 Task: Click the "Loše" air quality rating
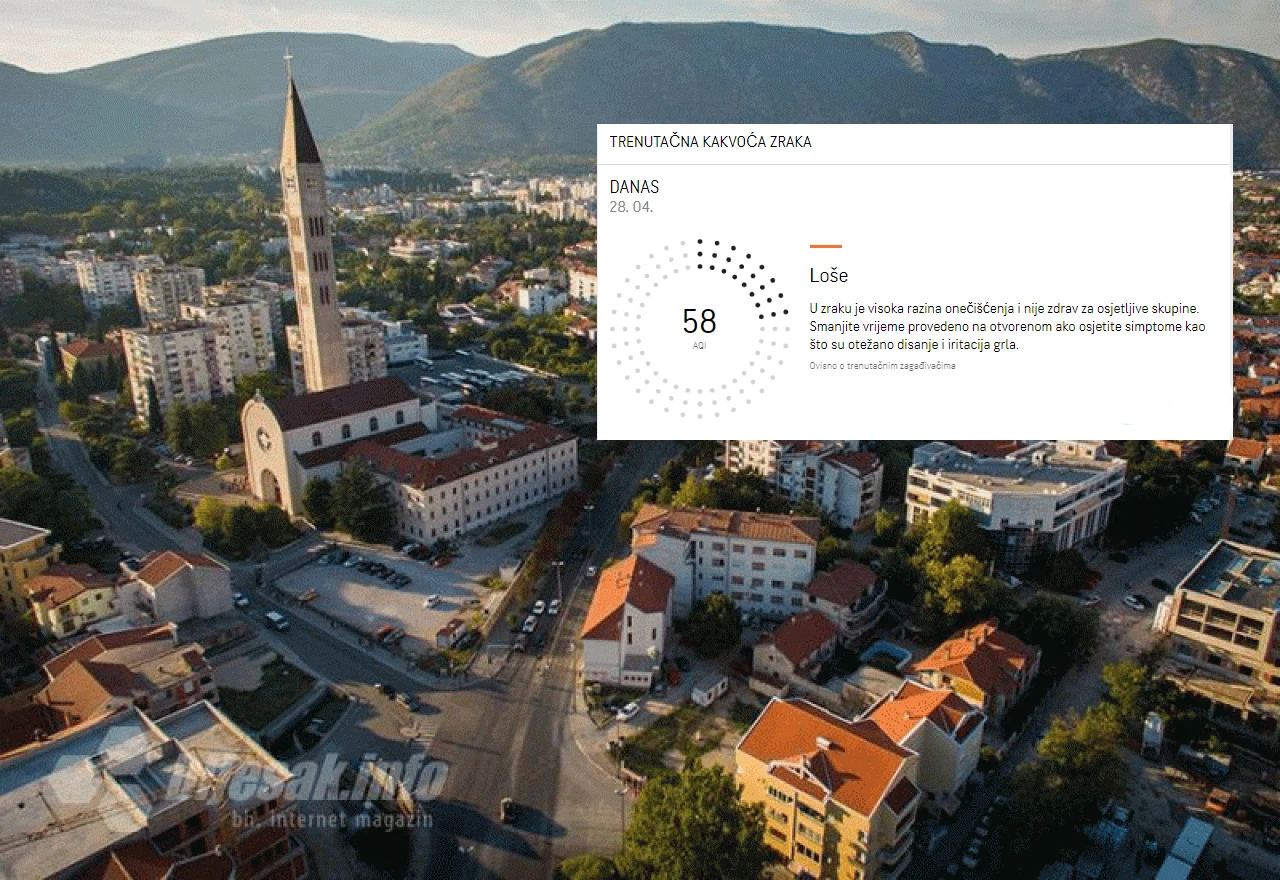click(x=829, y=275)
